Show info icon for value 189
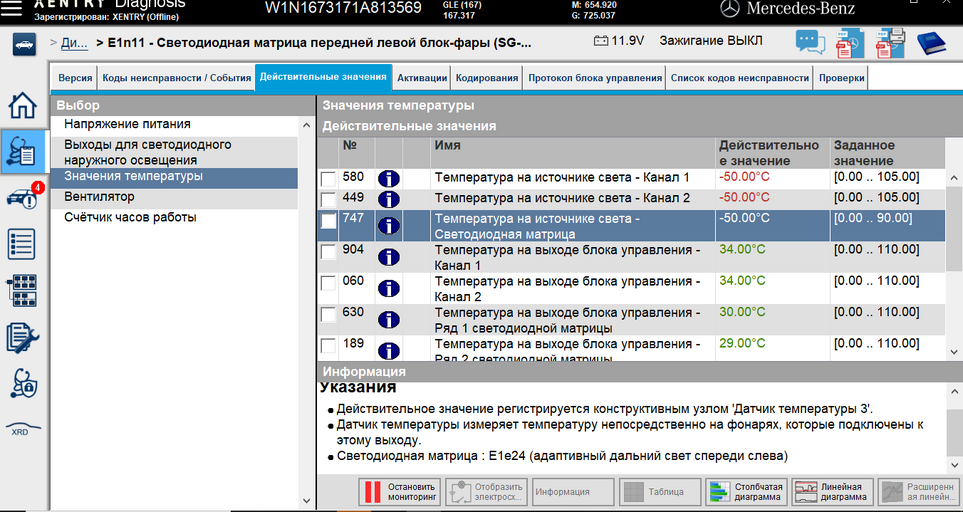This screenshot has width=963, height=512. click(x=389, y=351)
